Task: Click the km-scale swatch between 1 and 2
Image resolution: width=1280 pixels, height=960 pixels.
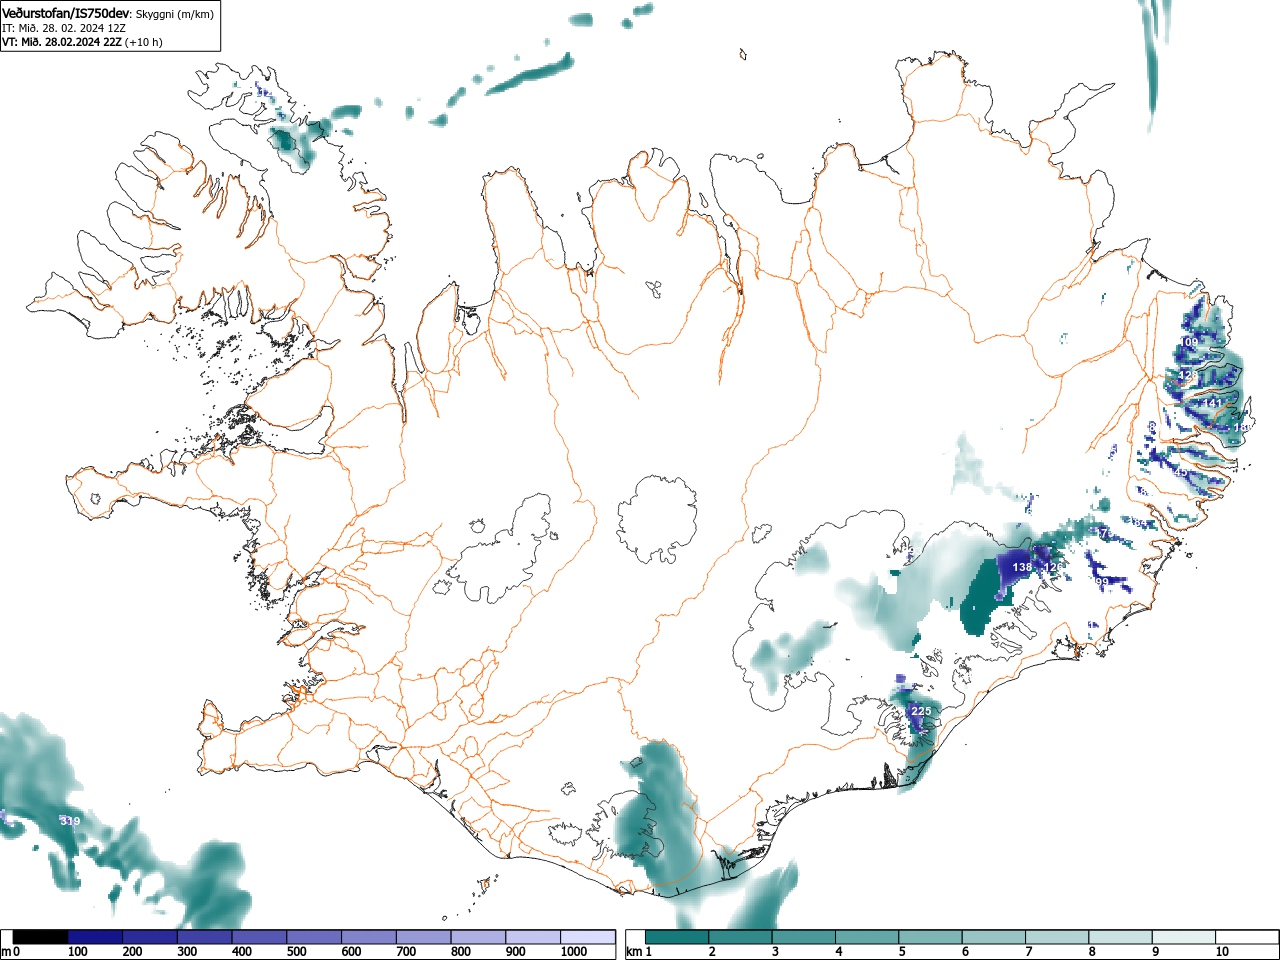Action: (678, 937)
